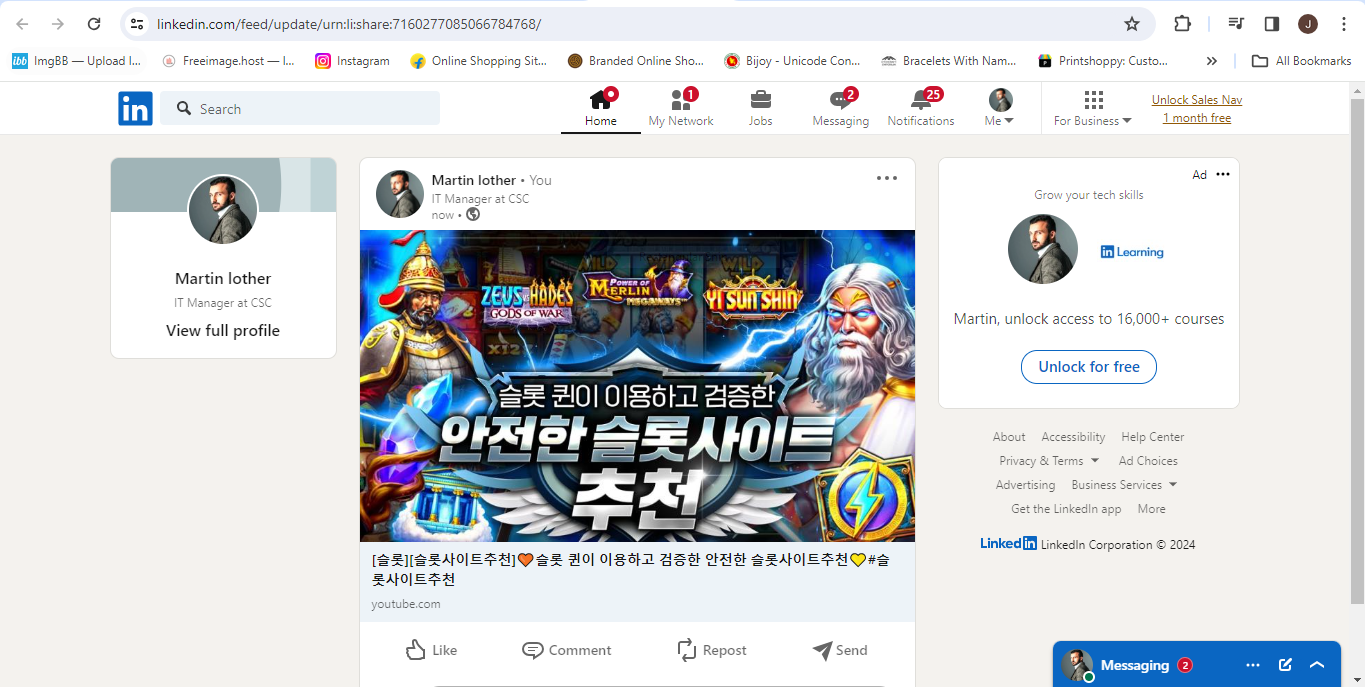Open Martin lother name in left card

[x=223, y=278]
